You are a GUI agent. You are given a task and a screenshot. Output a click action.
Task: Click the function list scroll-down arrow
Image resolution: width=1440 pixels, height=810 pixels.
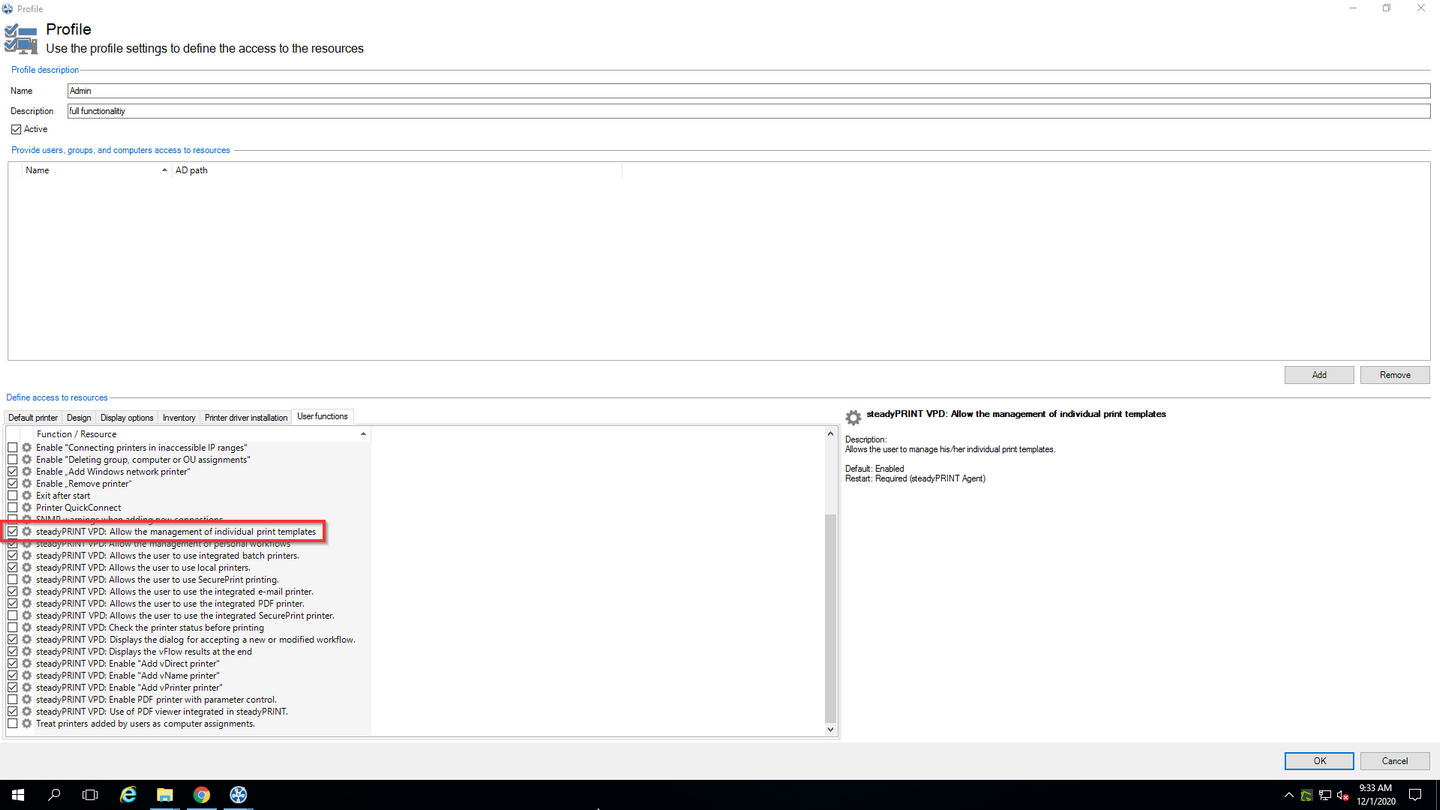(x=830, y=730)
